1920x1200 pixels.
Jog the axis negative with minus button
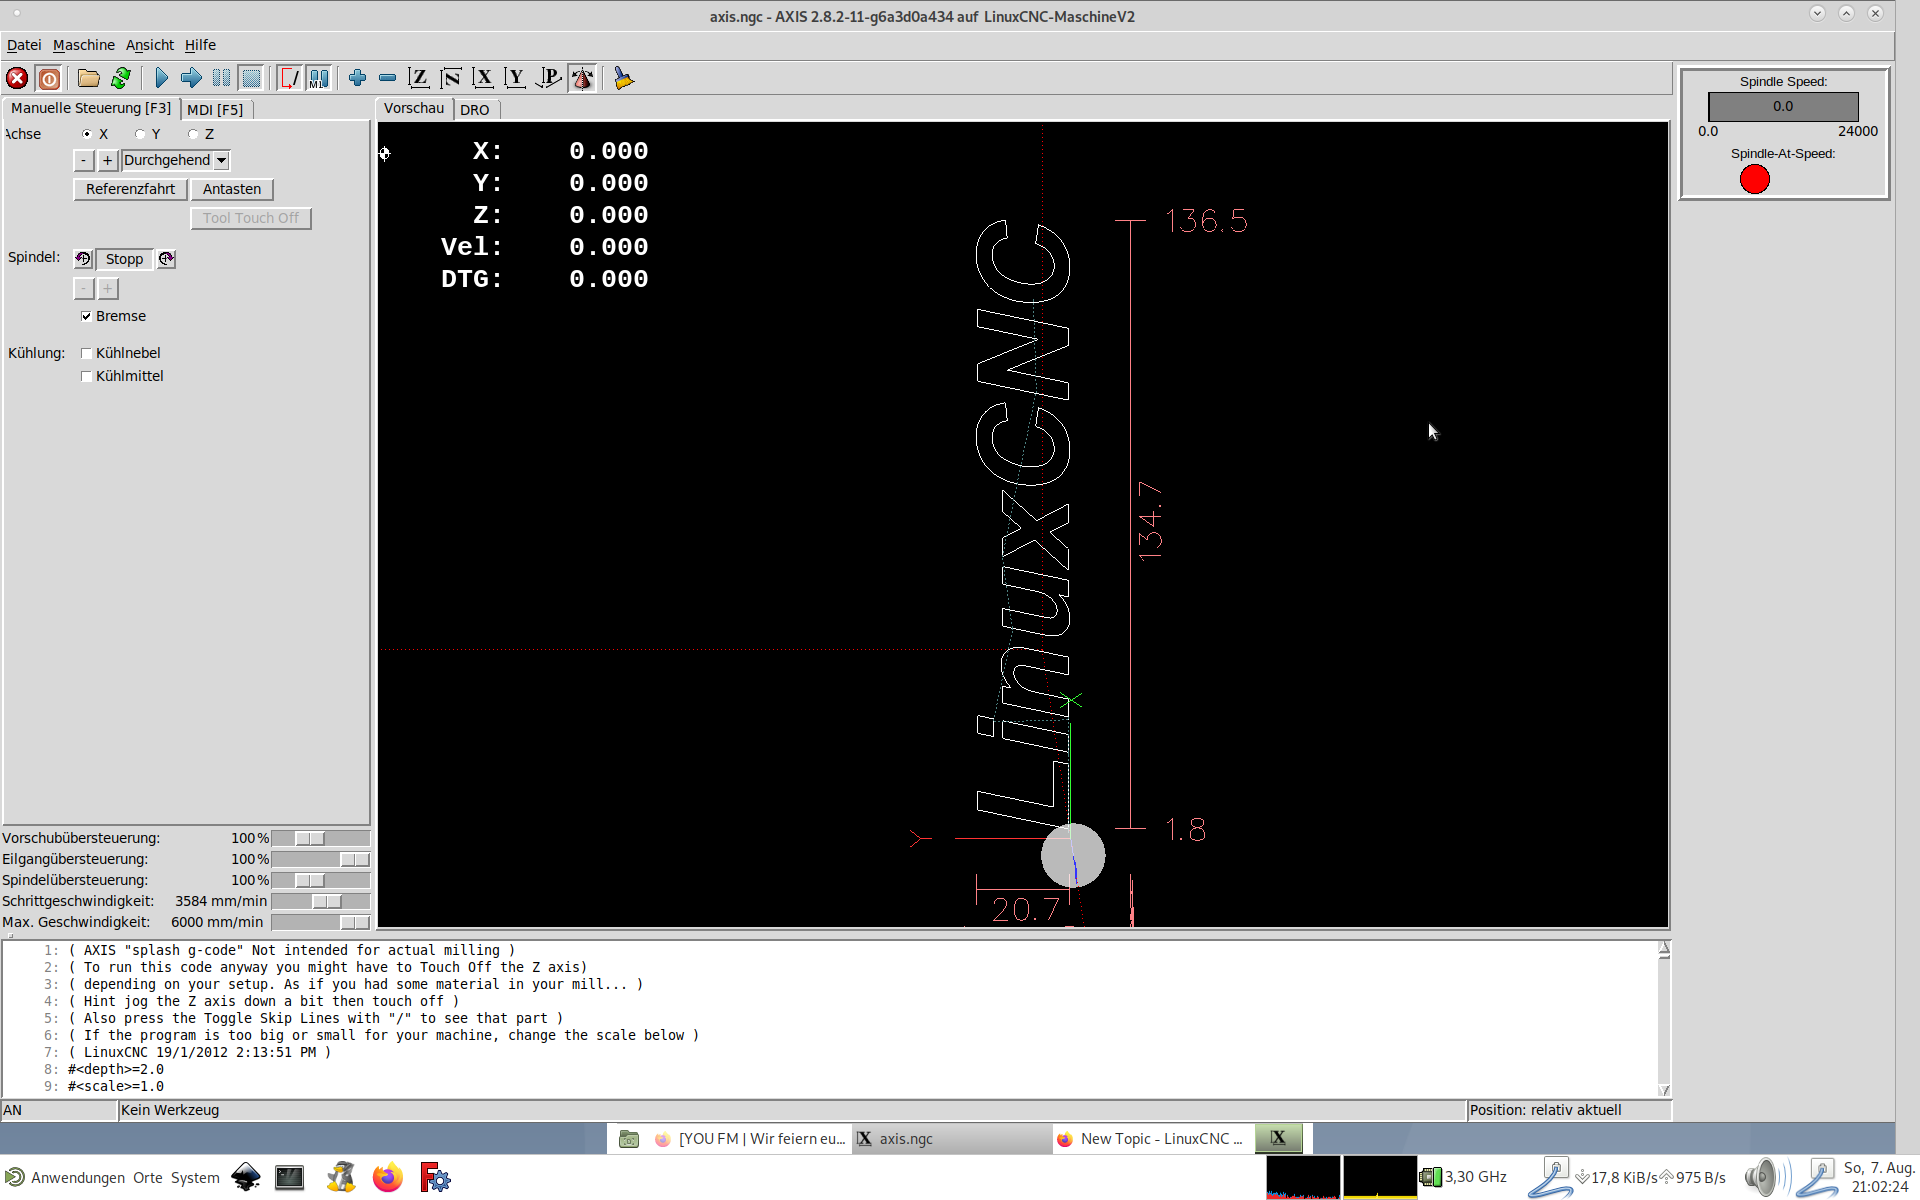84,160
